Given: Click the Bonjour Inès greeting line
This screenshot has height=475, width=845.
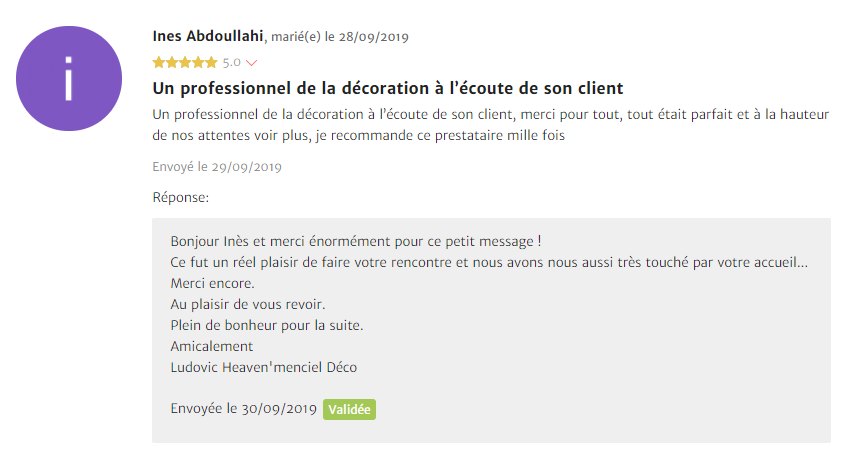Looking at the screenshot, I should point(356,241).
